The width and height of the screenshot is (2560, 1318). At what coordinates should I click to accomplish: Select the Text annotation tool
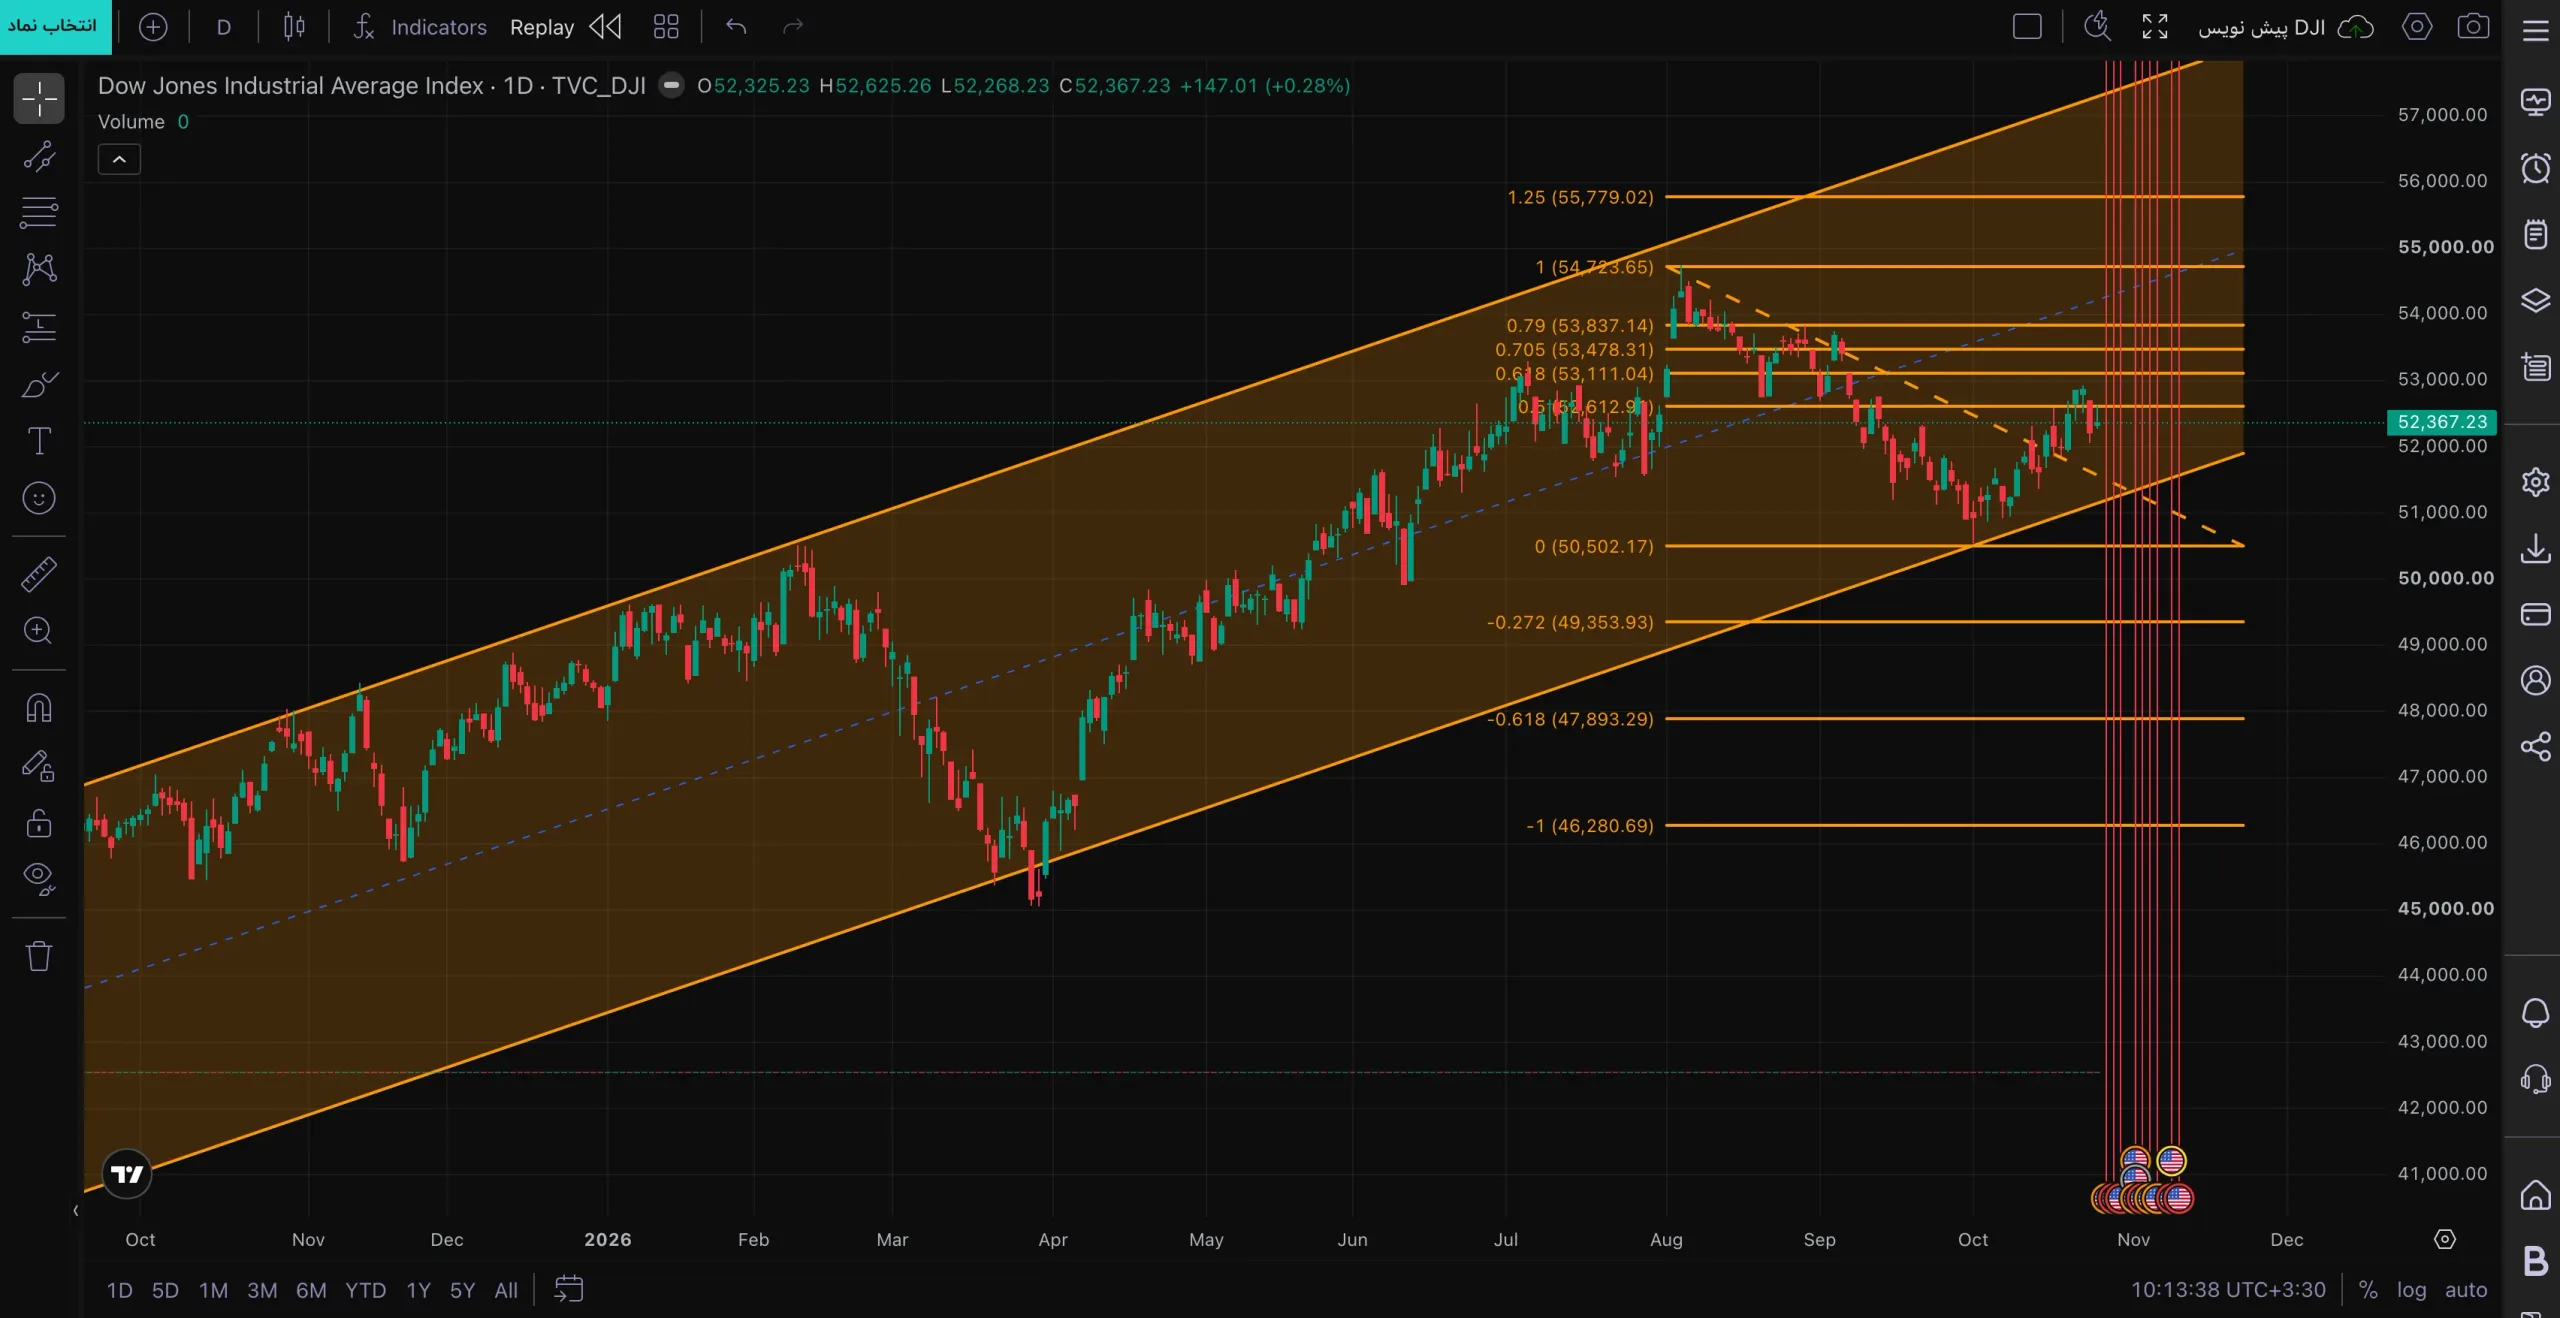[39, 441]
